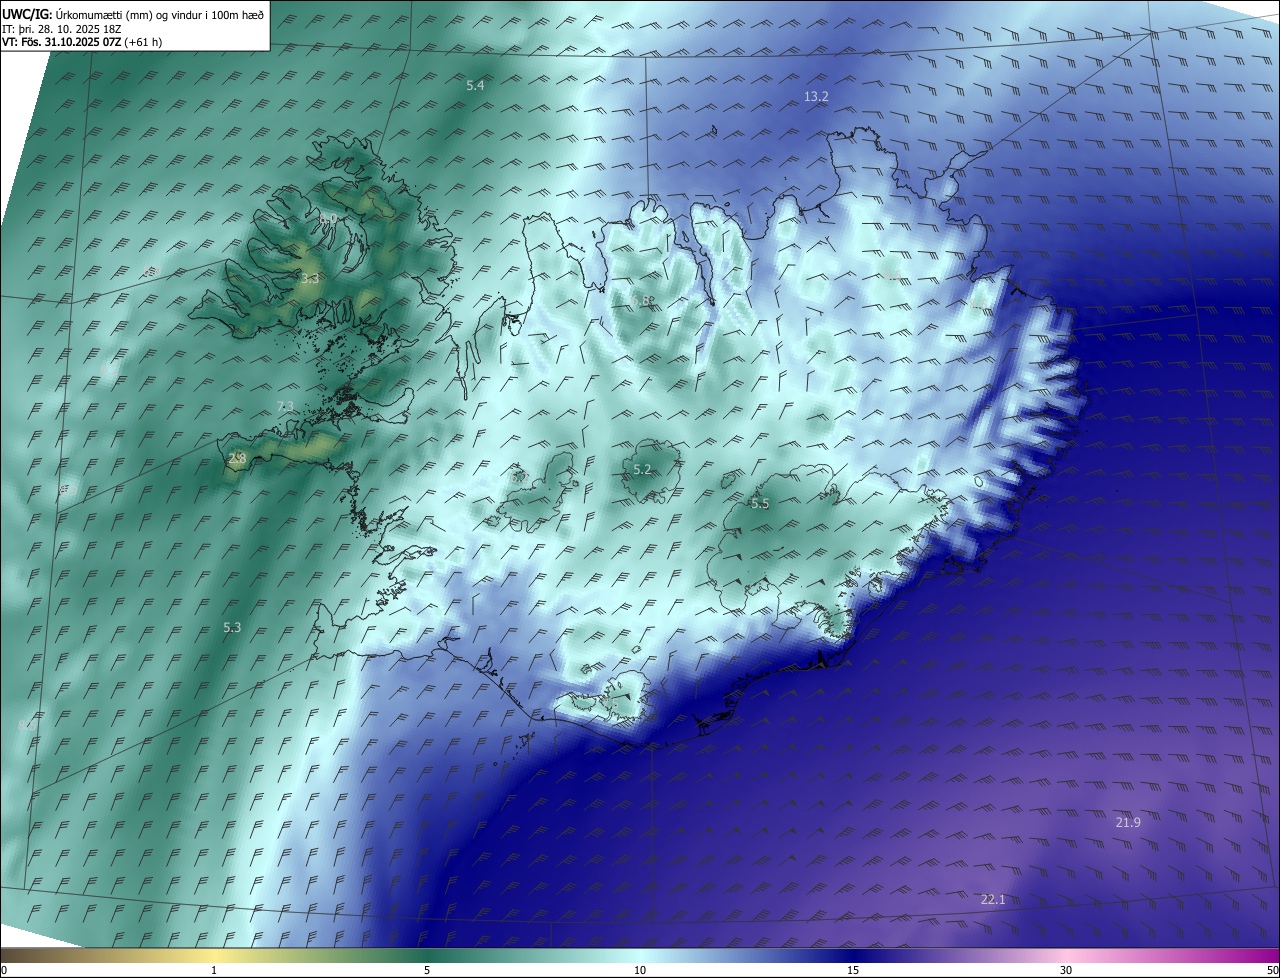Click the map title 'UWC/IG: Úrkomumætti (mm) og vindur í 100m hæð'
The height and width of the screenshot is (978, 1280).
[132, 14]
